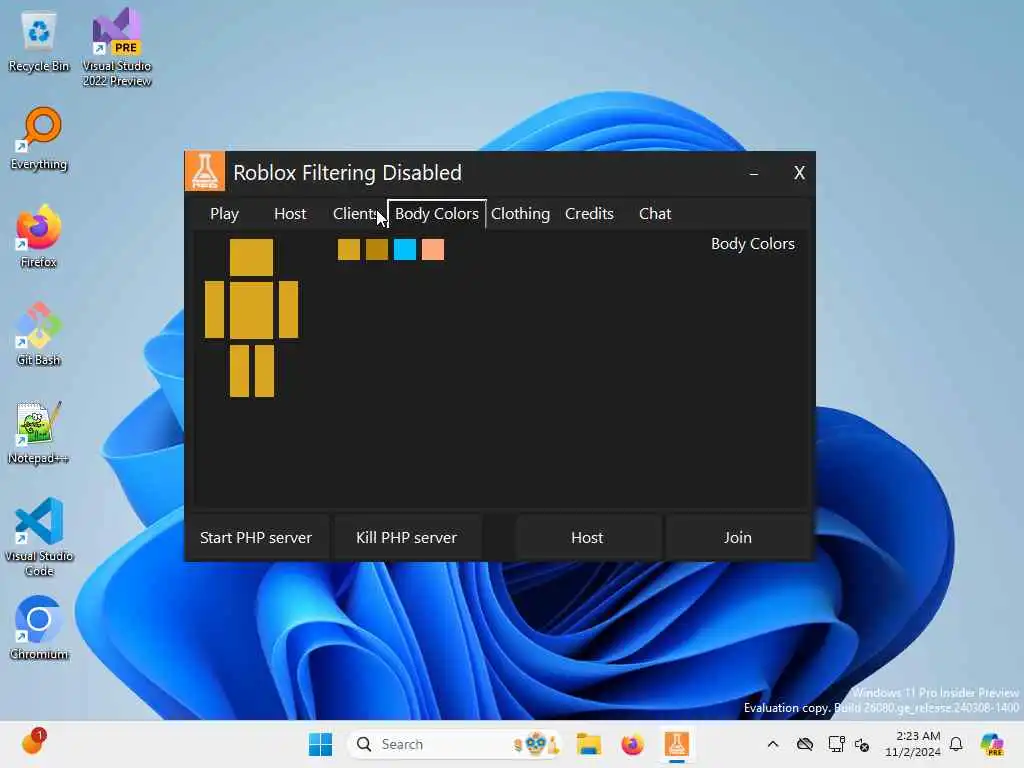Open Everything search desktop shortcut
The height and width of the screenshot is (768, 1024).
click(x=39, y=139)
